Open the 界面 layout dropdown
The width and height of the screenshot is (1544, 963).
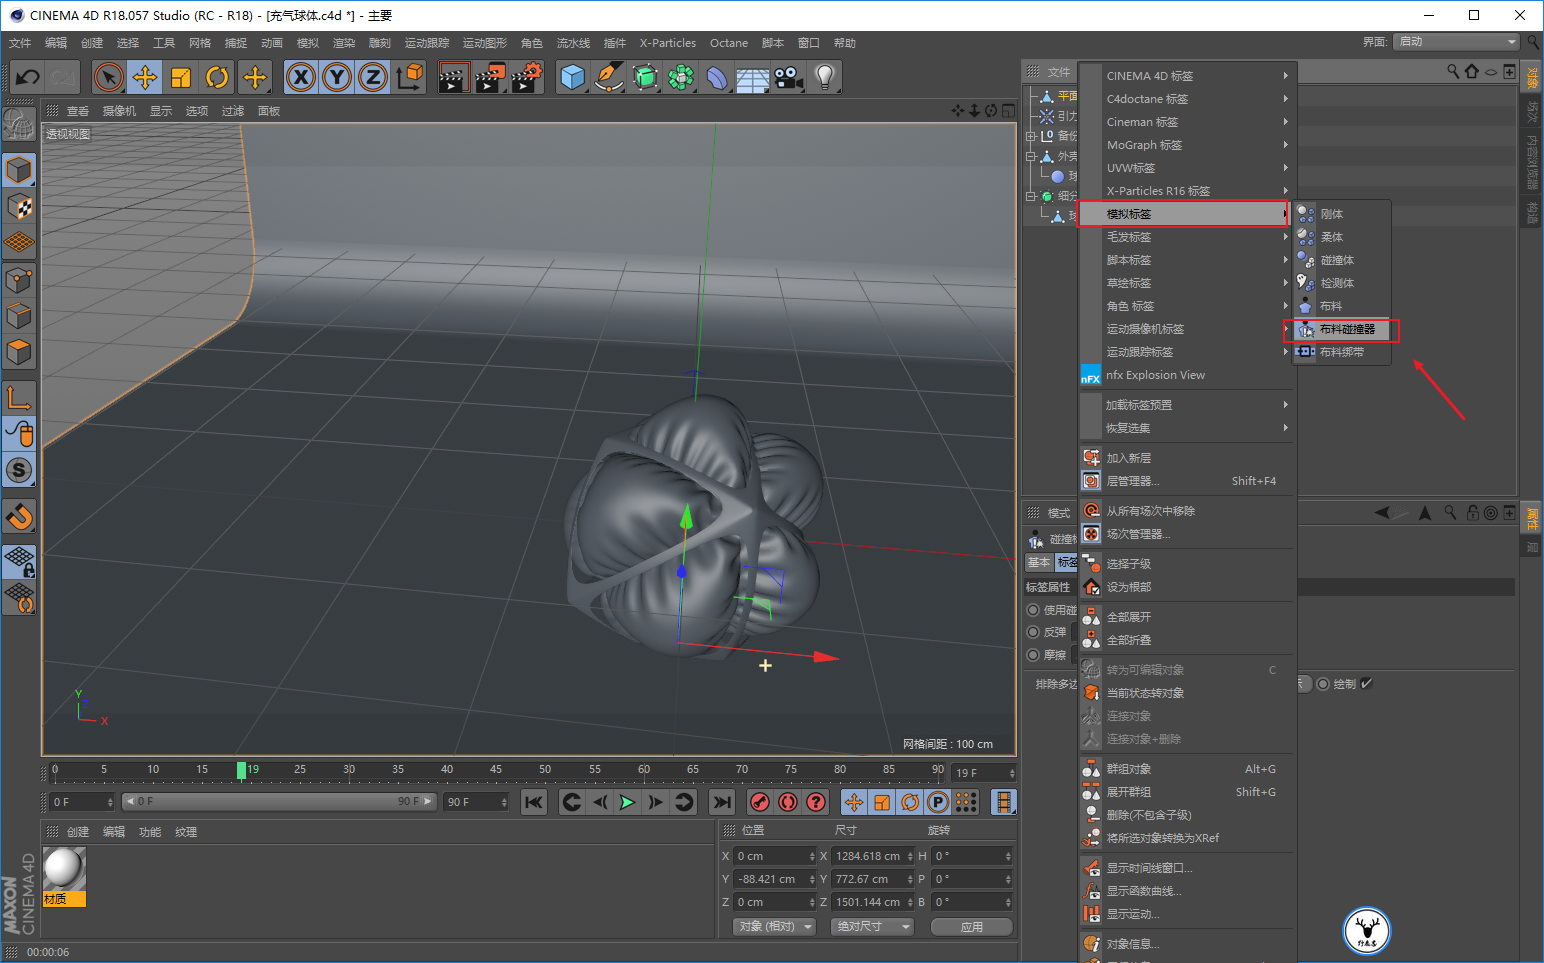coord(1456,41)
